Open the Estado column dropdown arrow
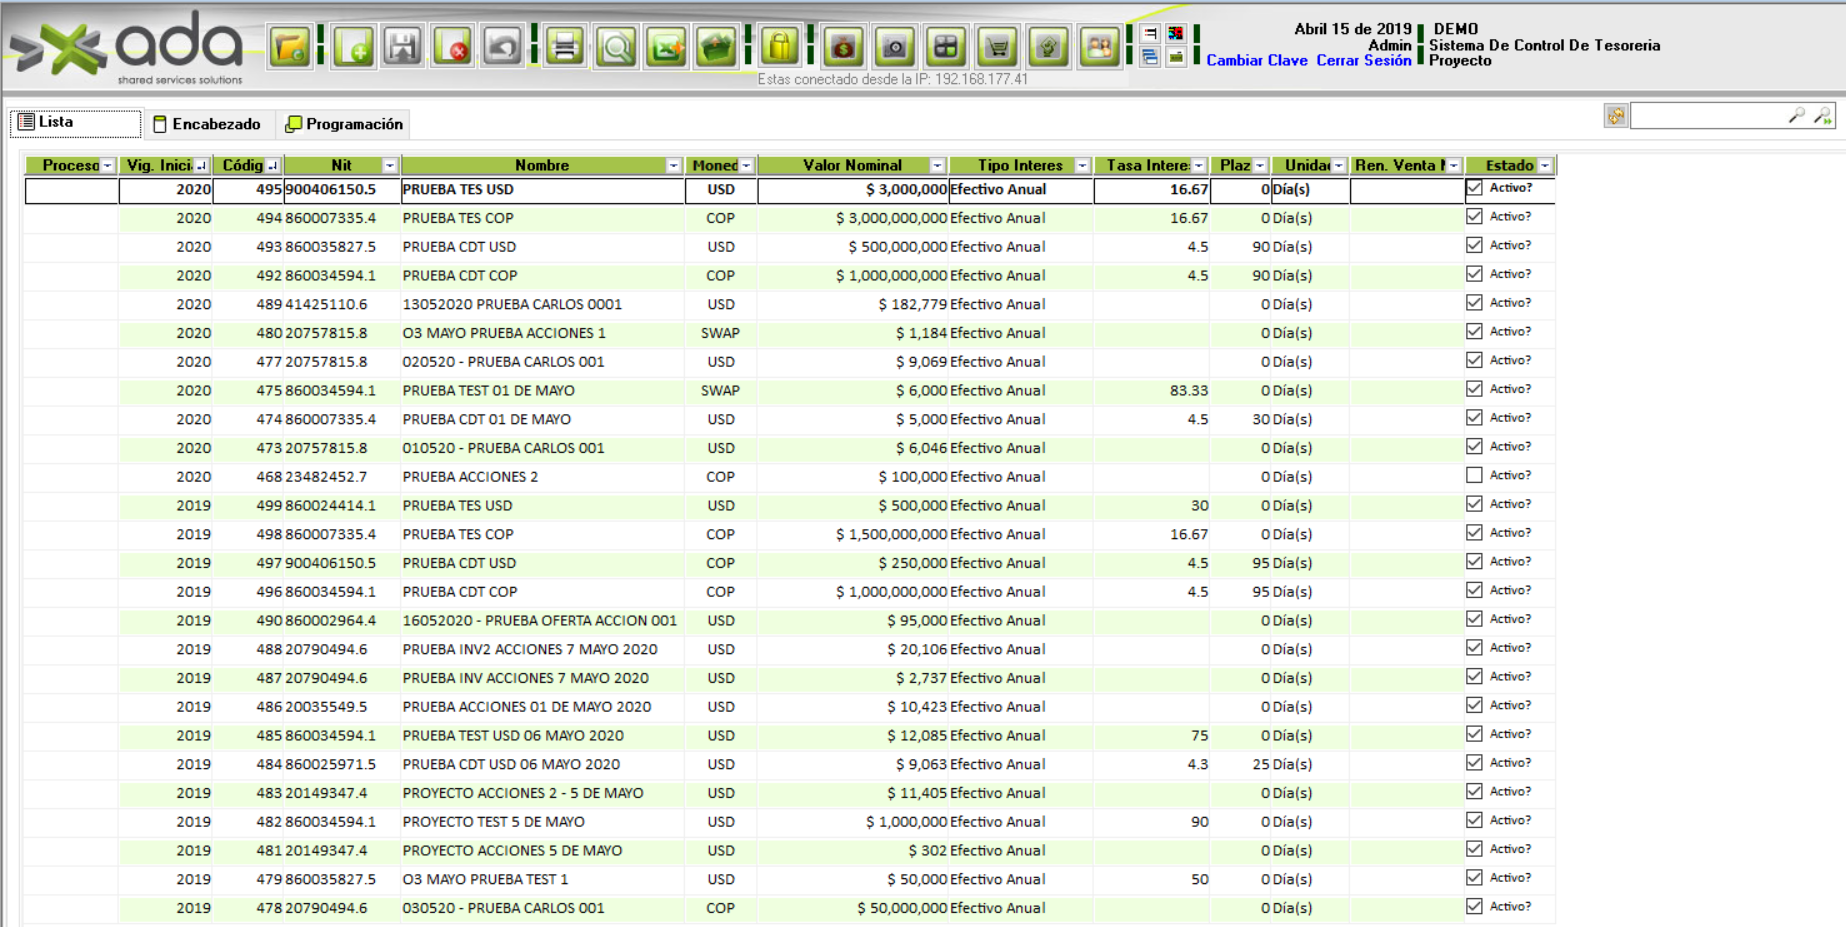Screen dimensions: 1846x927 (x=1545, y=166)
